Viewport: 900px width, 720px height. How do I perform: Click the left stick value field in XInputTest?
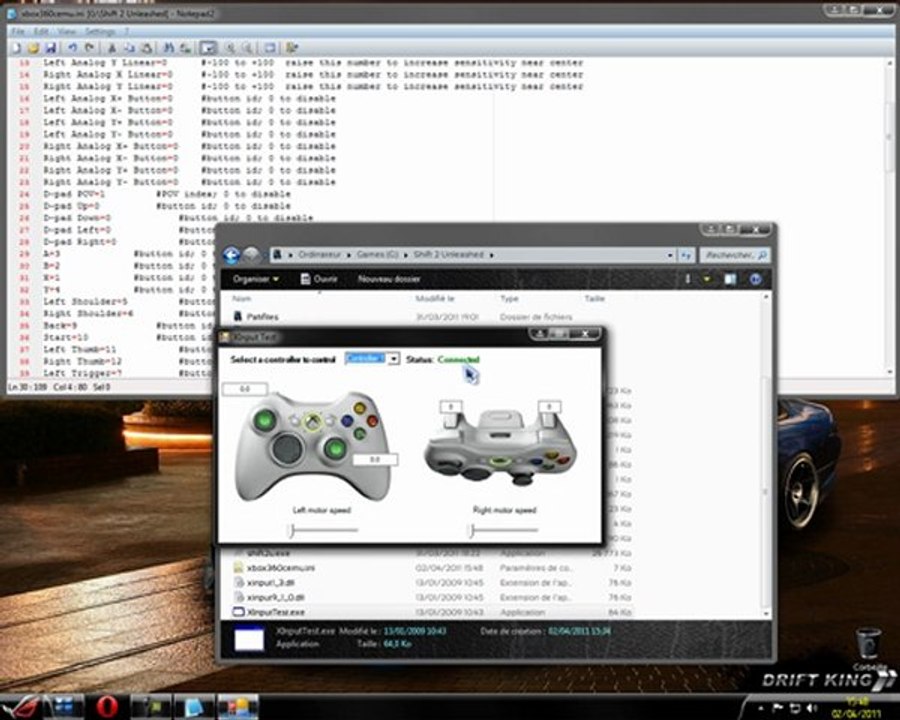(245, 389)
